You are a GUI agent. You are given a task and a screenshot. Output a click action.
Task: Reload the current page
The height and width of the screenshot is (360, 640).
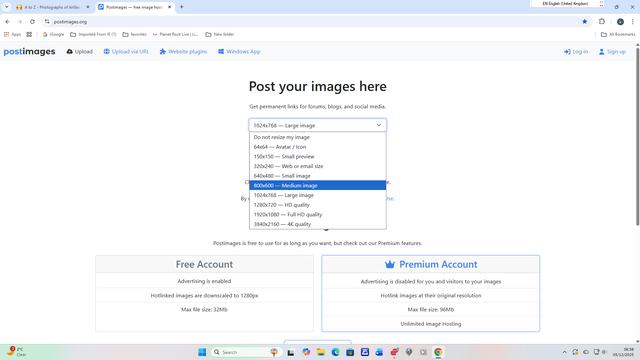[32, 22]
